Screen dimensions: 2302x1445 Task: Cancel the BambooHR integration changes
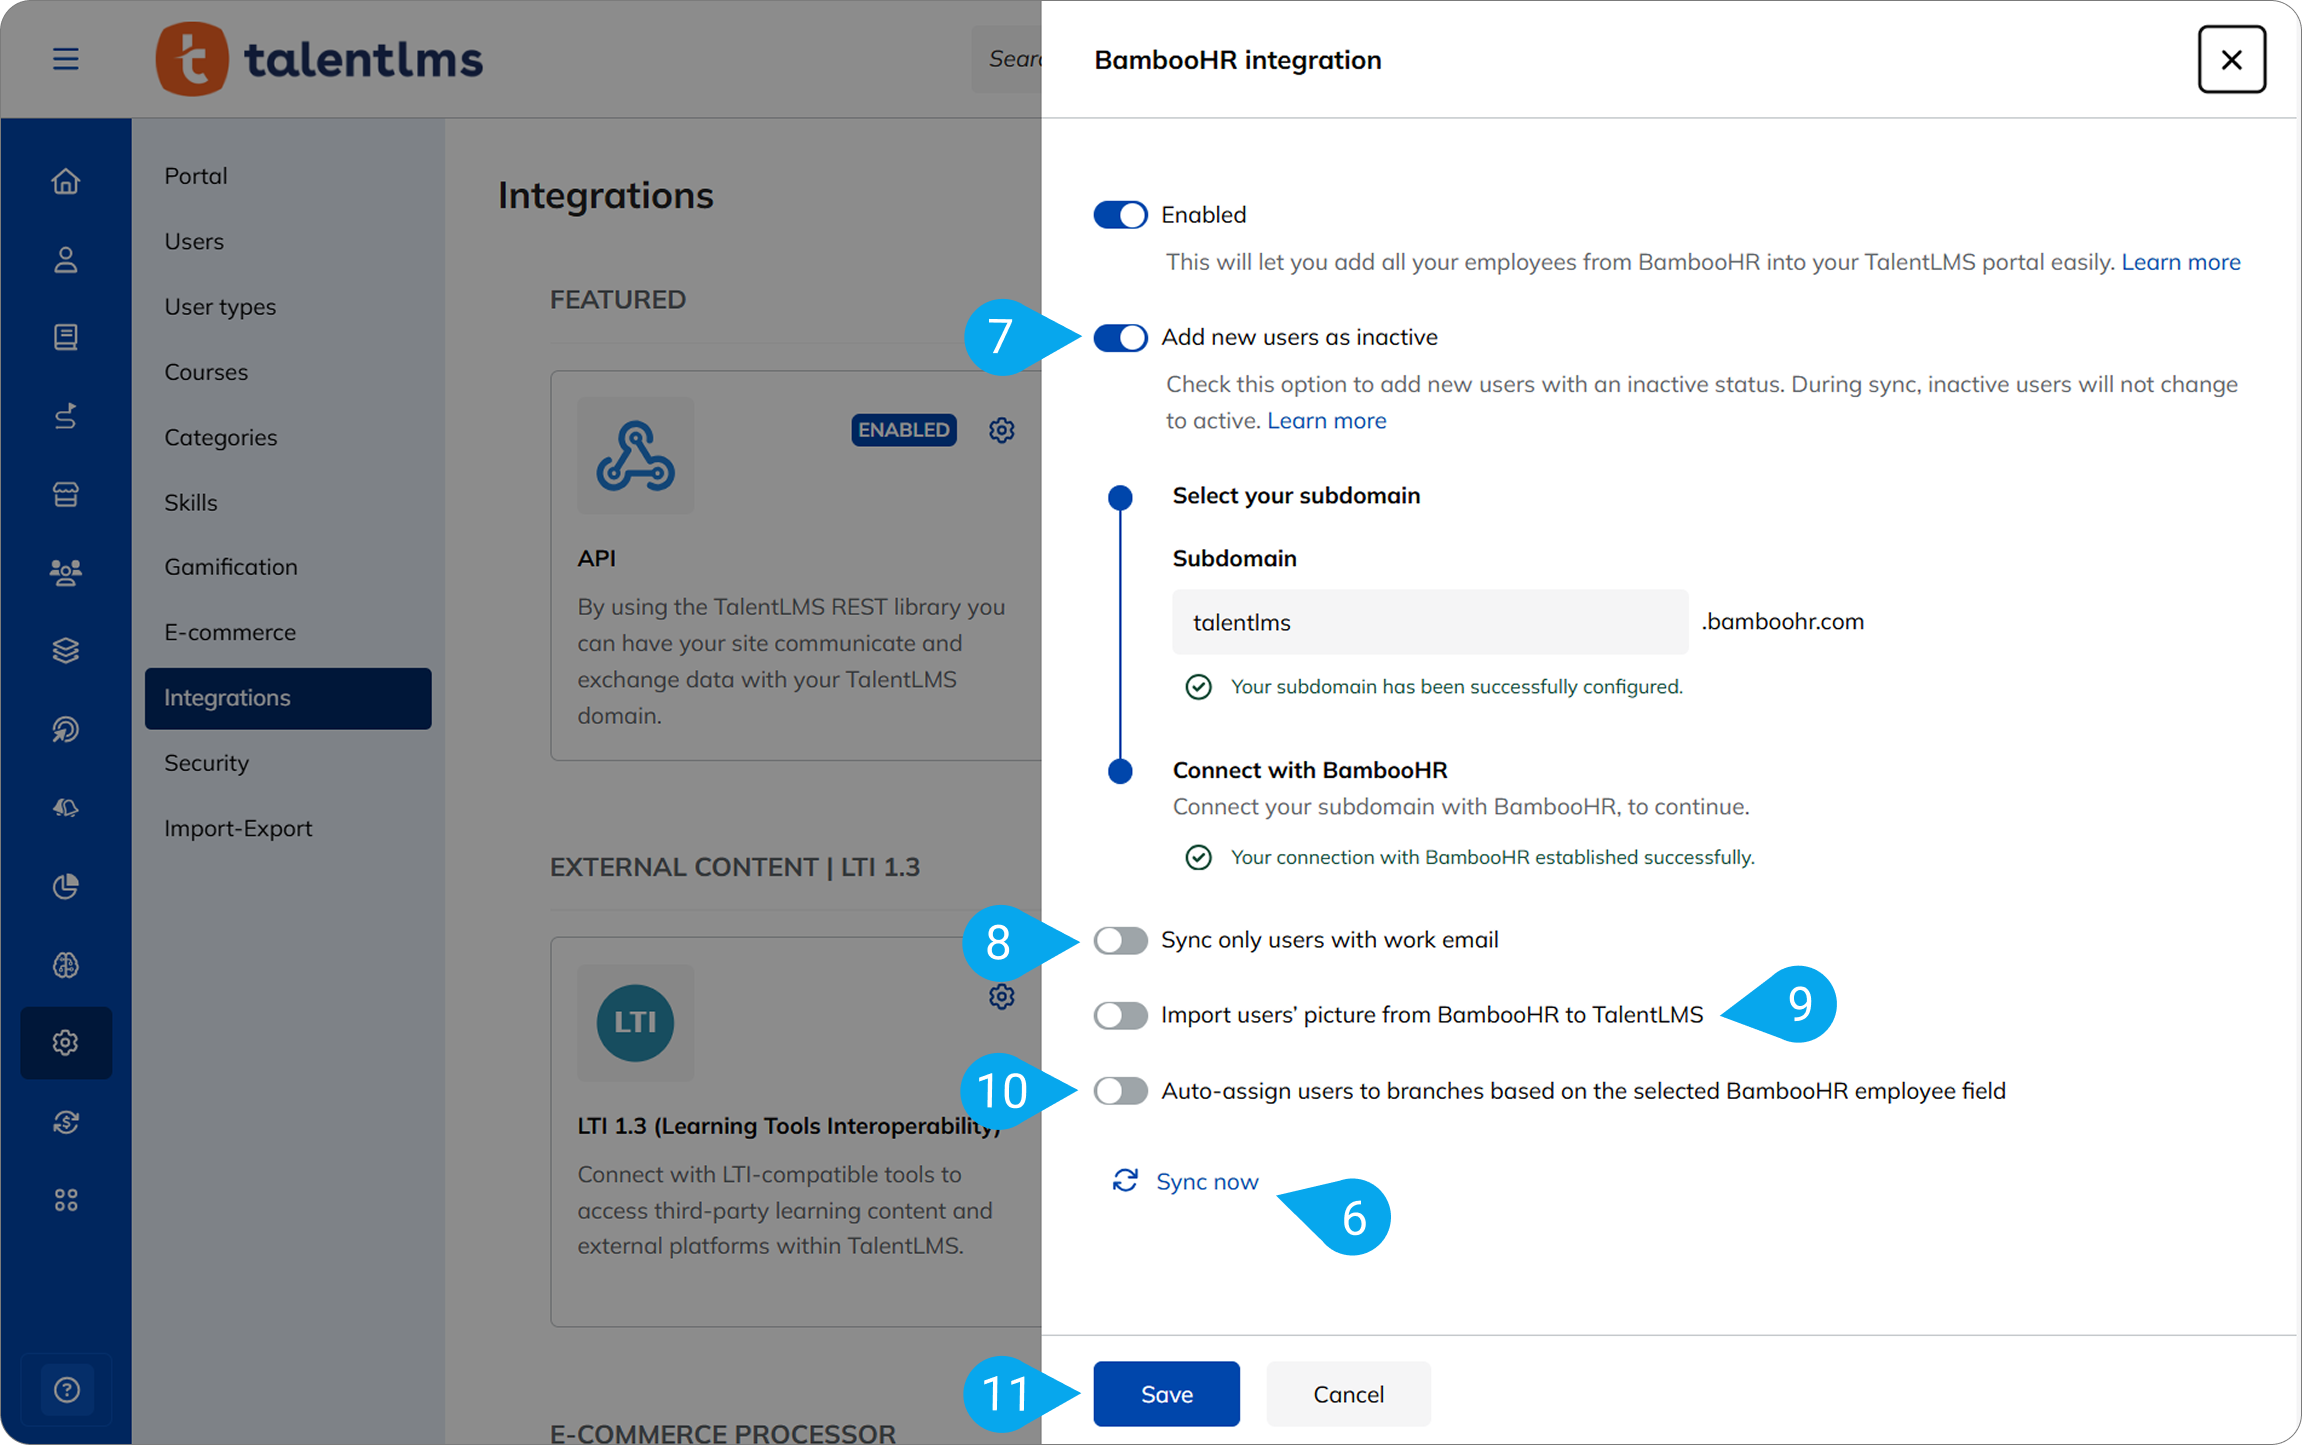[x=1348, y=1394]
